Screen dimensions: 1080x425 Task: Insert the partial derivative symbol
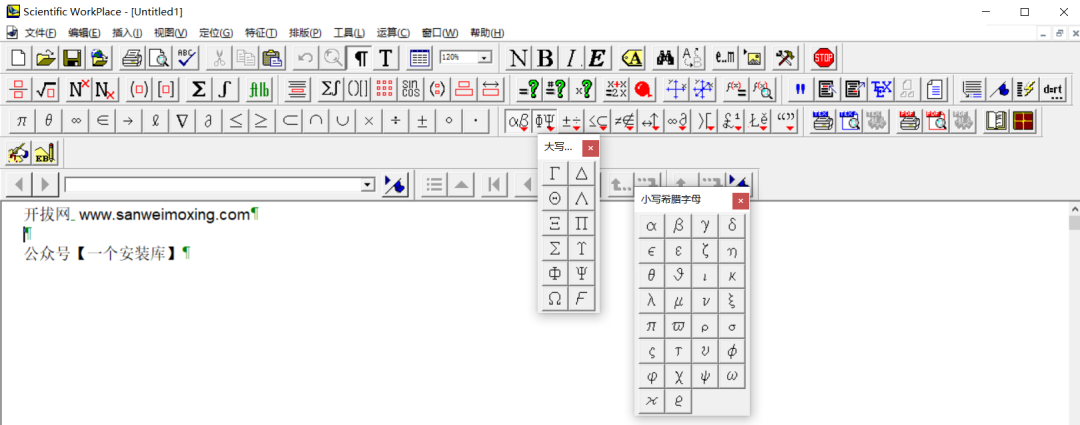click(x=209, y=121)
